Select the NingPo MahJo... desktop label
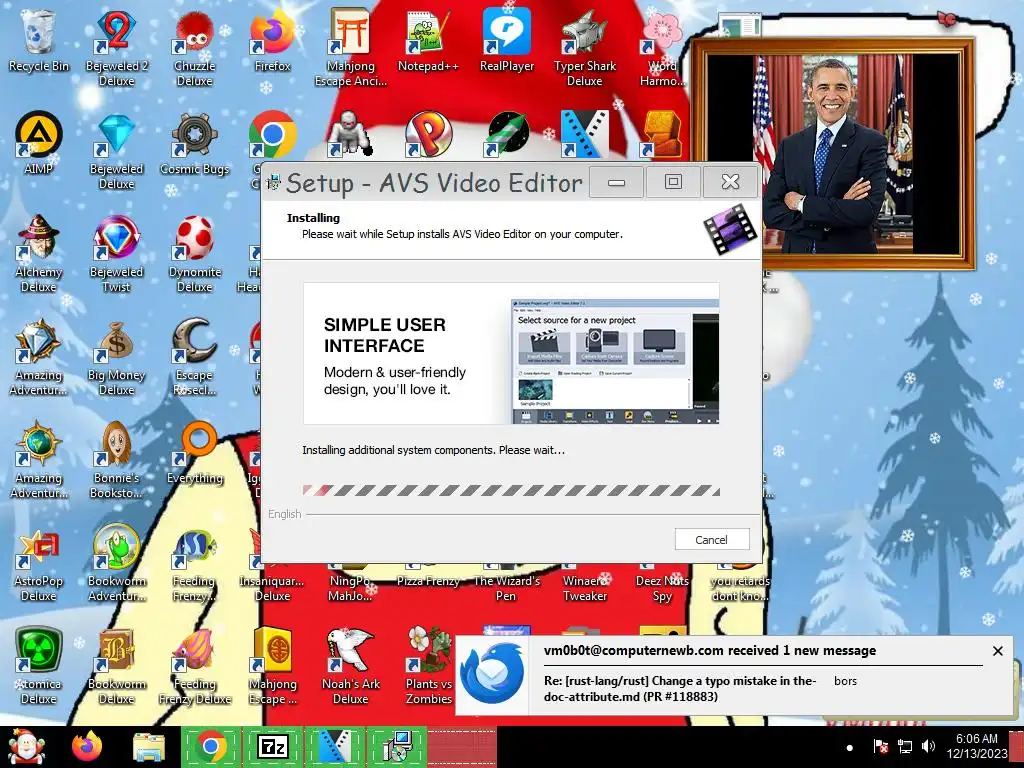This screenshot has height=768, width=1024. click(x=351, y=588)
